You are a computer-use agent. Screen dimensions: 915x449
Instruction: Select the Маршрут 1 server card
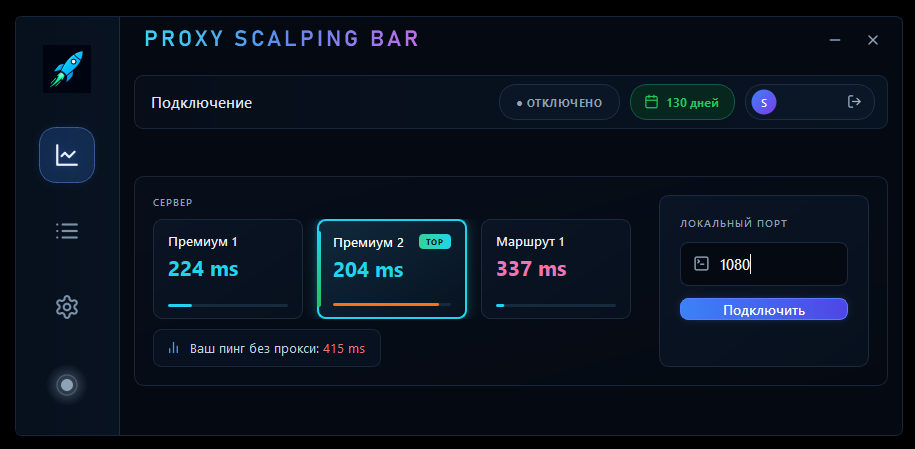coord(556,269)
